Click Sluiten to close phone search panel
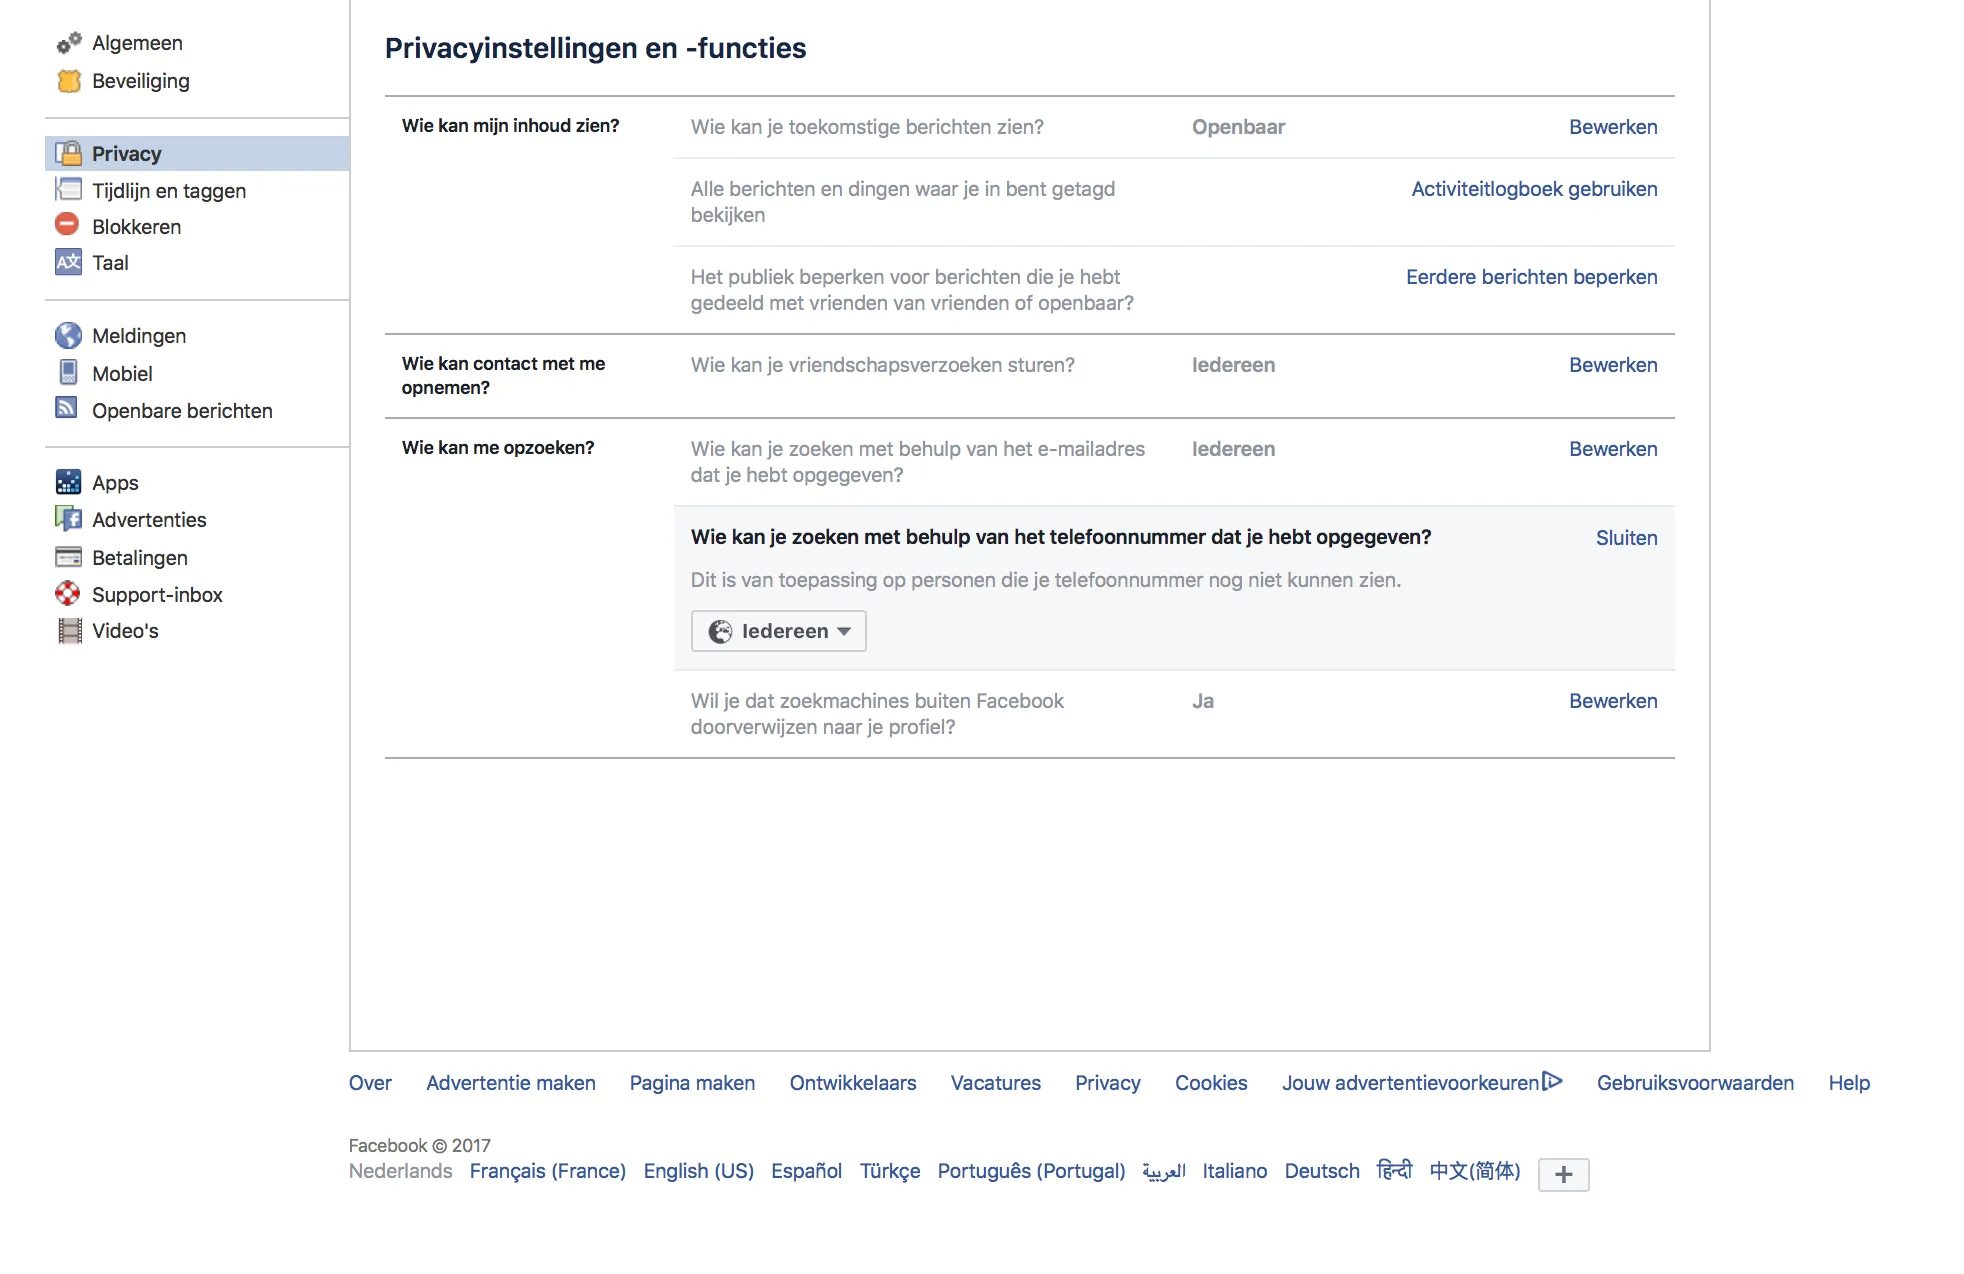1964x1274 pixels. pyautogui.click(x=1626, y=535)
